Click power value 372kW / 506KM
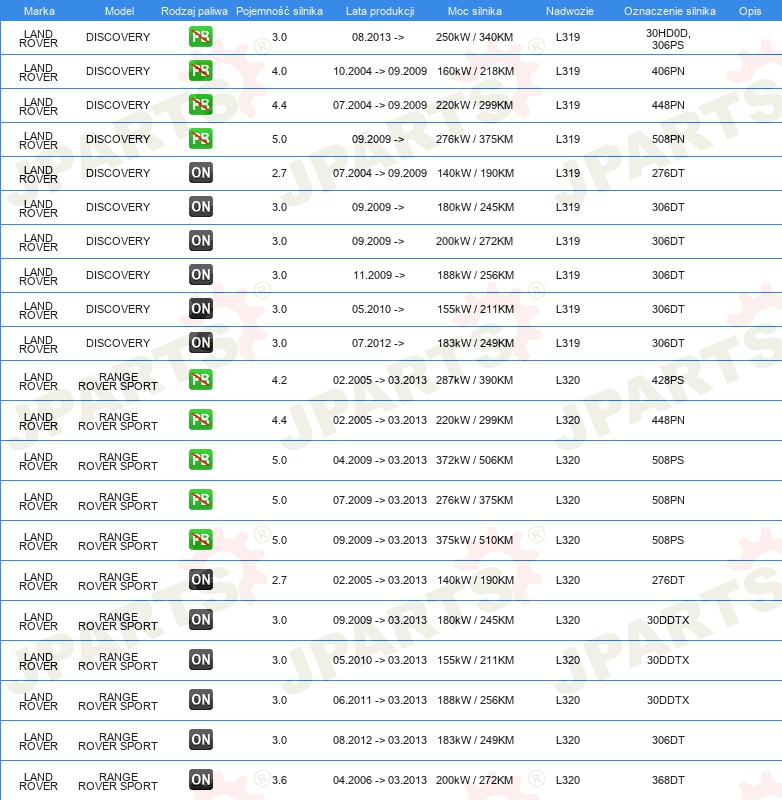This screenshot has height=800, width=782. coord(474,460)
